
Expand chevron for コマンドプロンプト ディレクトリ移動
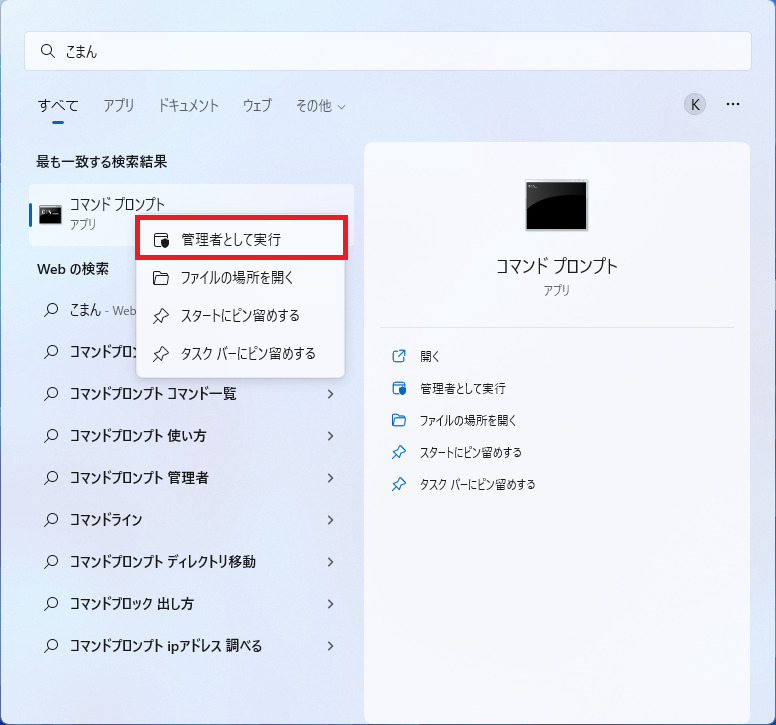[x=331, y=562]
